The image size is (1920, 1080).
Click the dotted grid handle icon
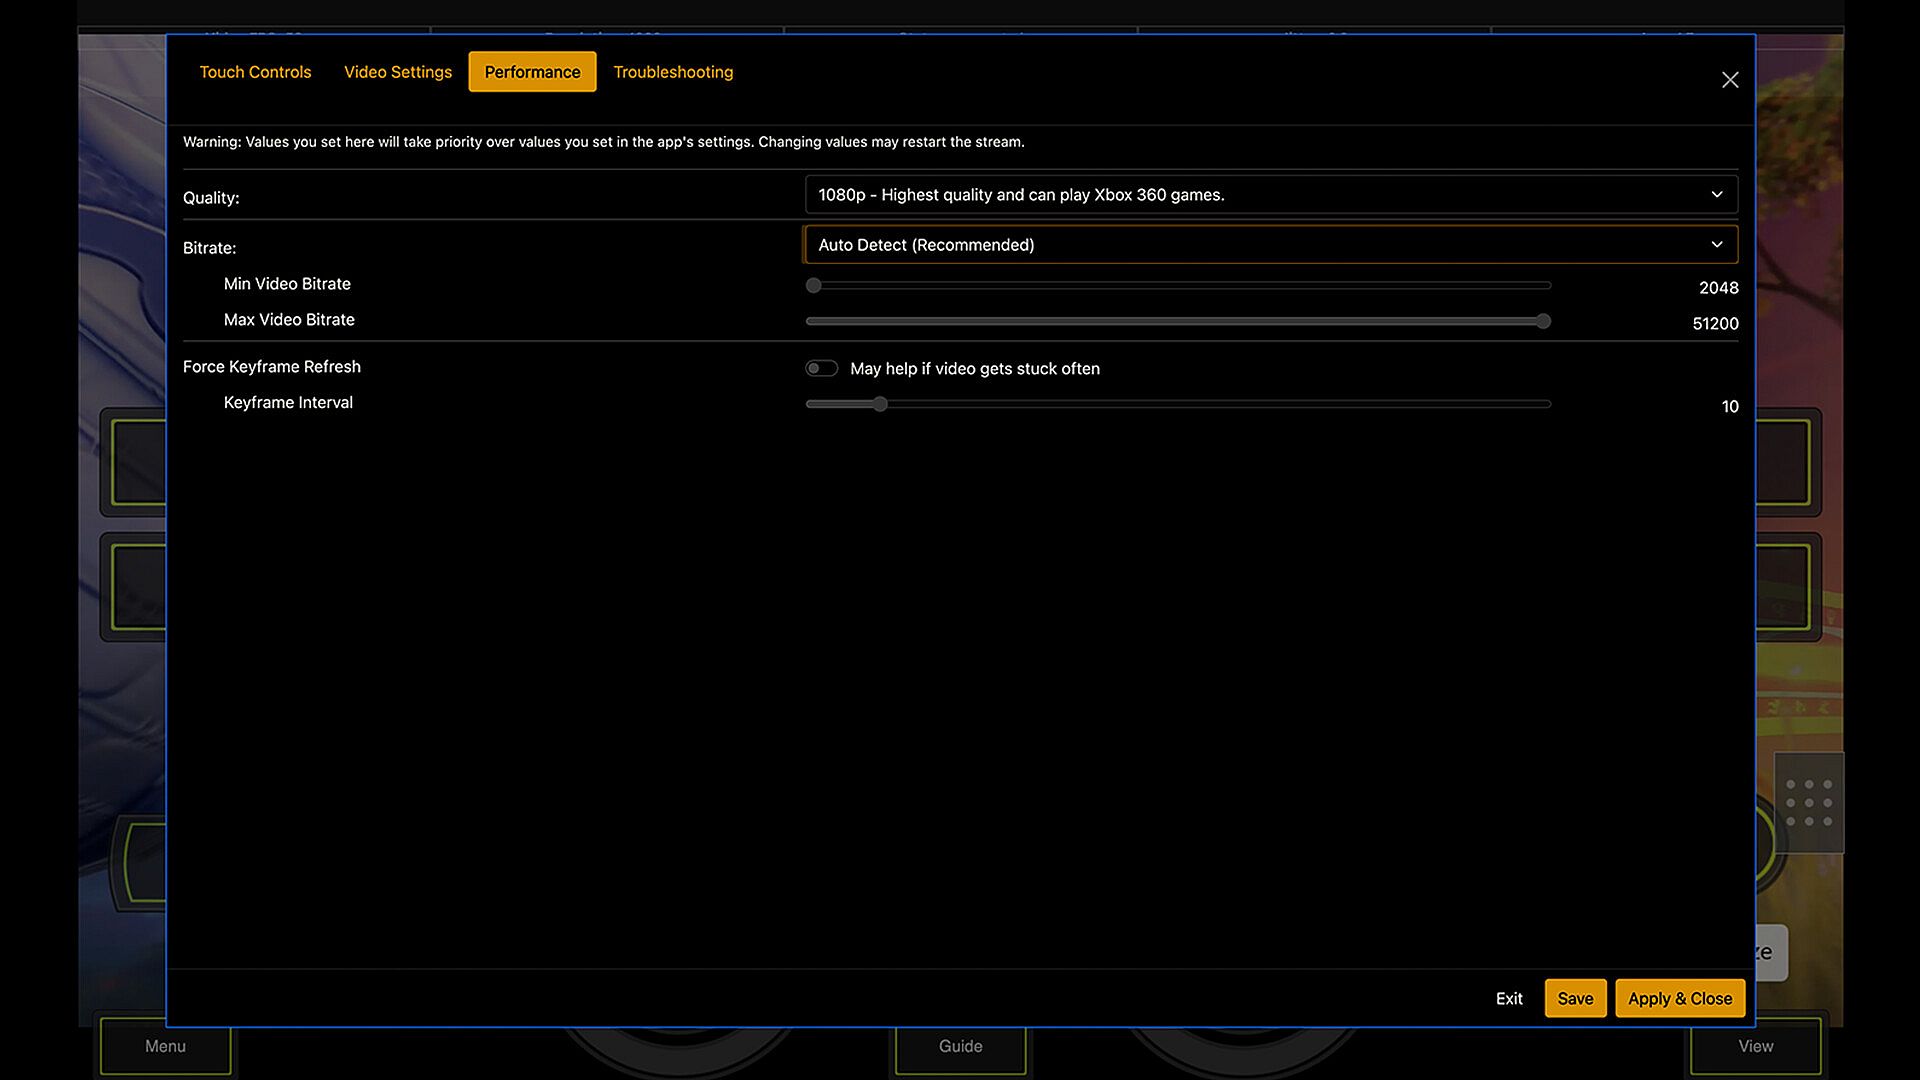coord(1809,803)
